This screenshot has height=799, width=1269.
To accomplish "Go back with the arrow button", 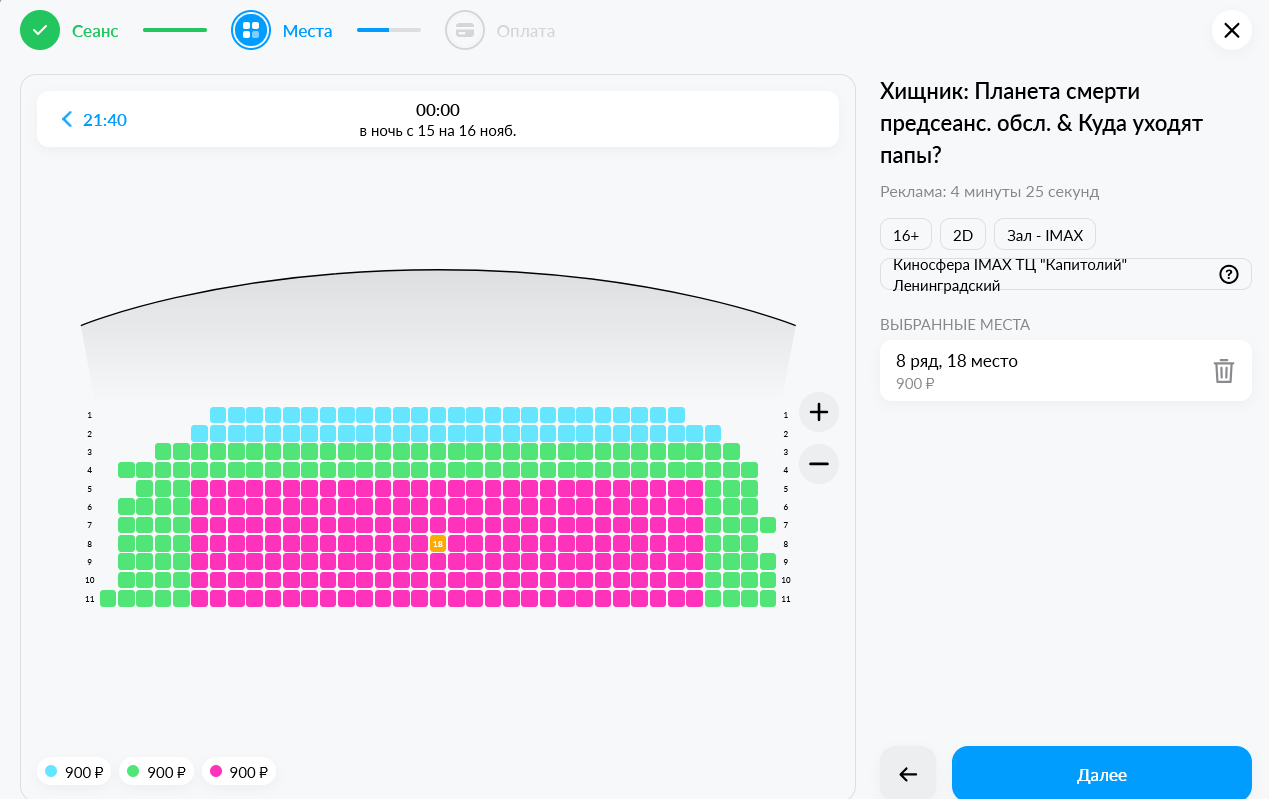I will (x=908, y=774).
